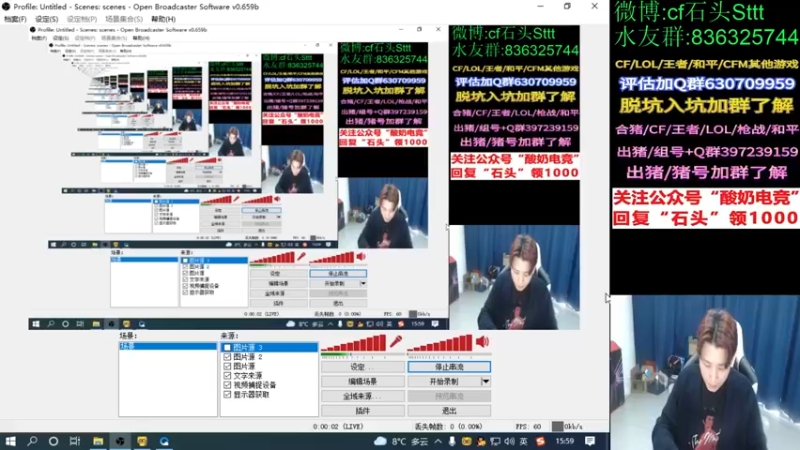Uncheck the plain 图片源 source checkbox

point(228,366)
